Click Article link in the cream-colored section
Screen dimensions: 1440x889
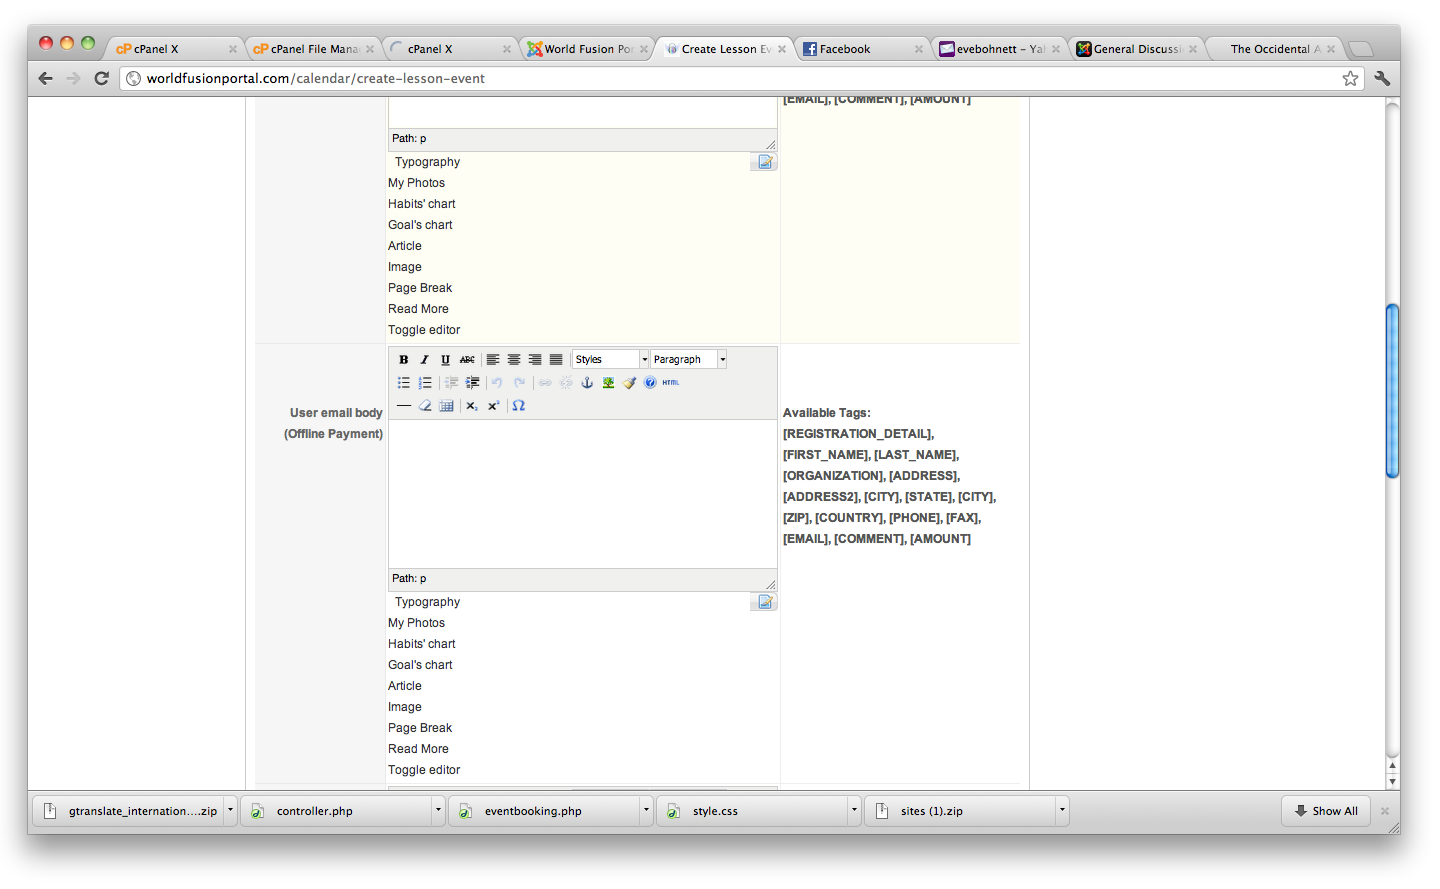point(405,246)
